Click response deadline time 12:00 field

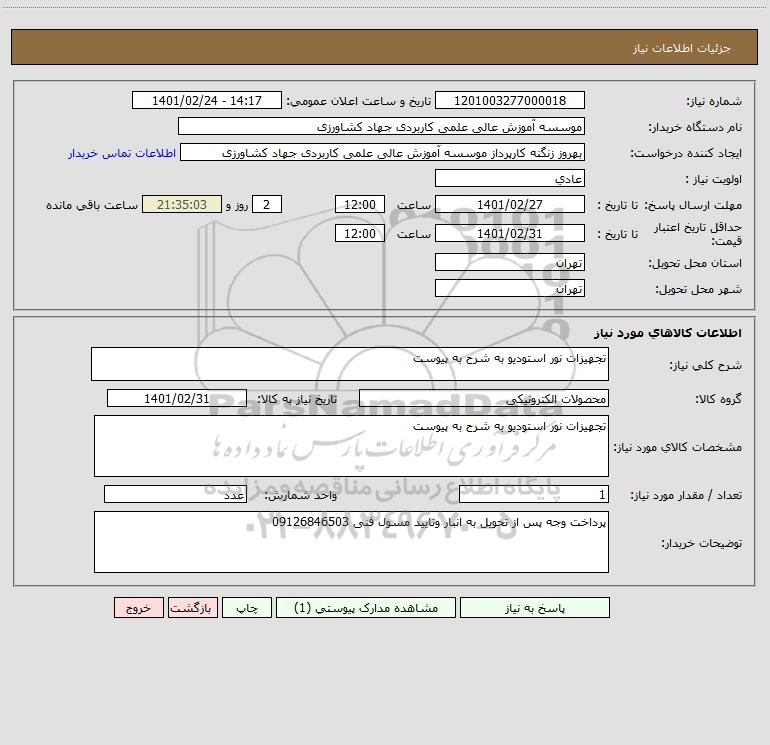pos(359,204)
